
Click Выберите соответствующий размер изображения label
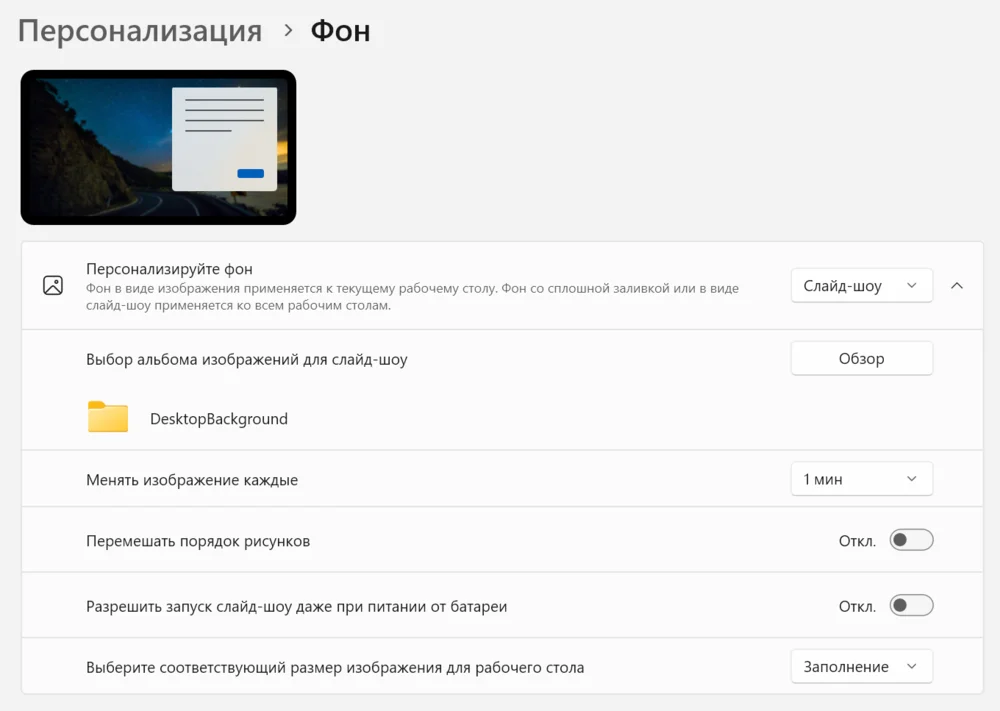point(335,668)
